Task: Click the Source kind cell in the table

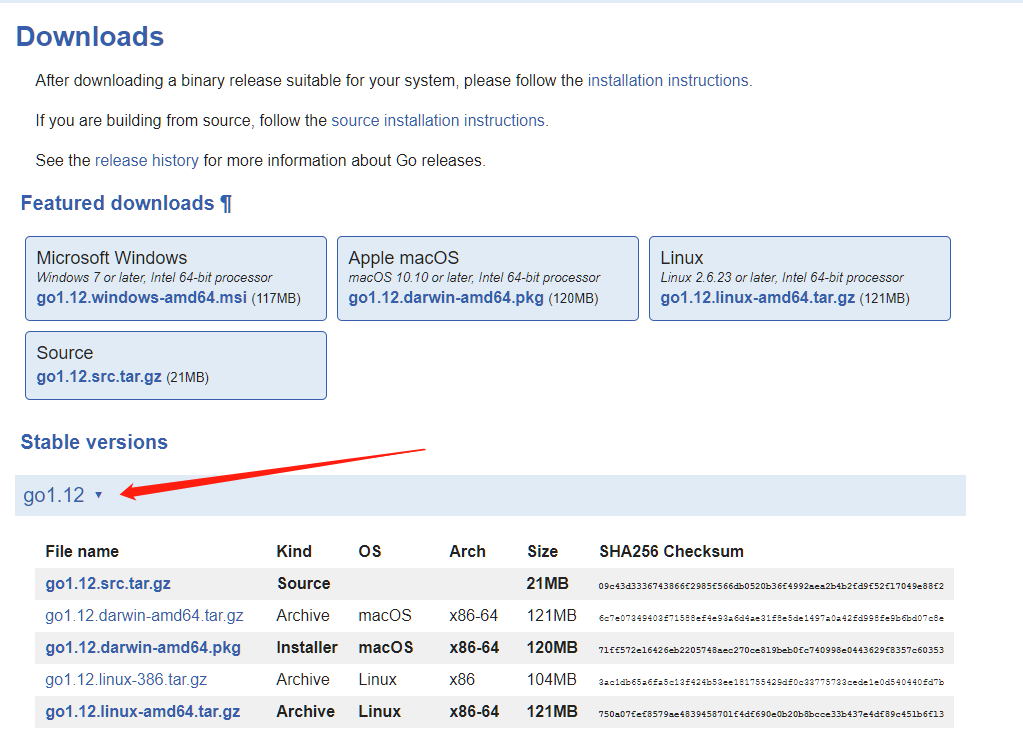Action: click(303, 584)
